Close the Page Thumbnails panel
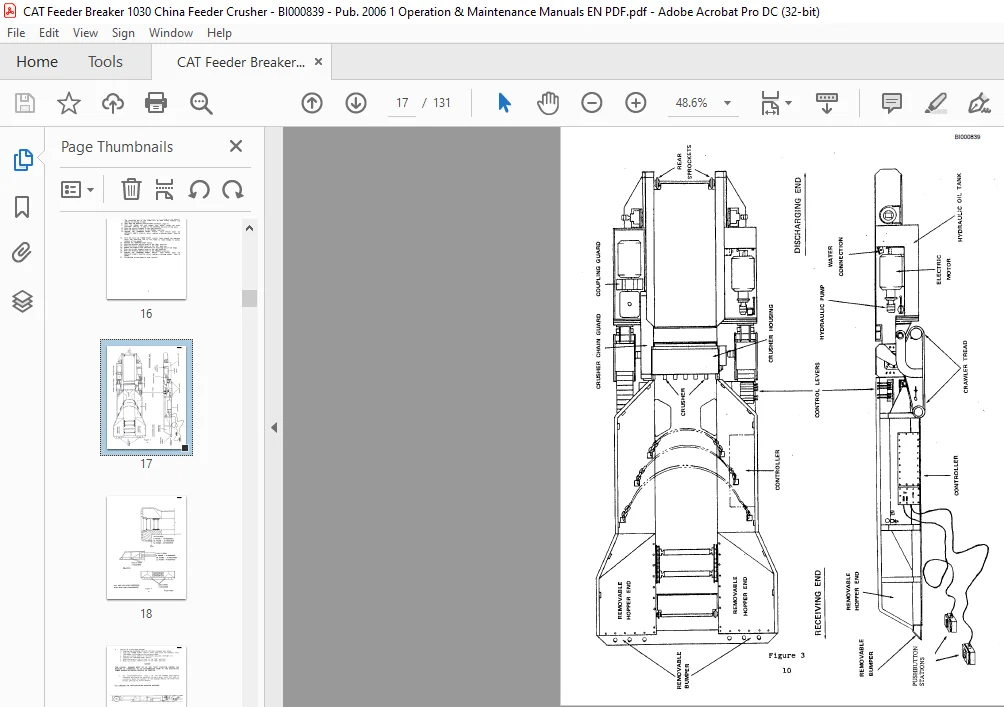1004x707 pixels. pyautogui.click(x=236, y=146)
